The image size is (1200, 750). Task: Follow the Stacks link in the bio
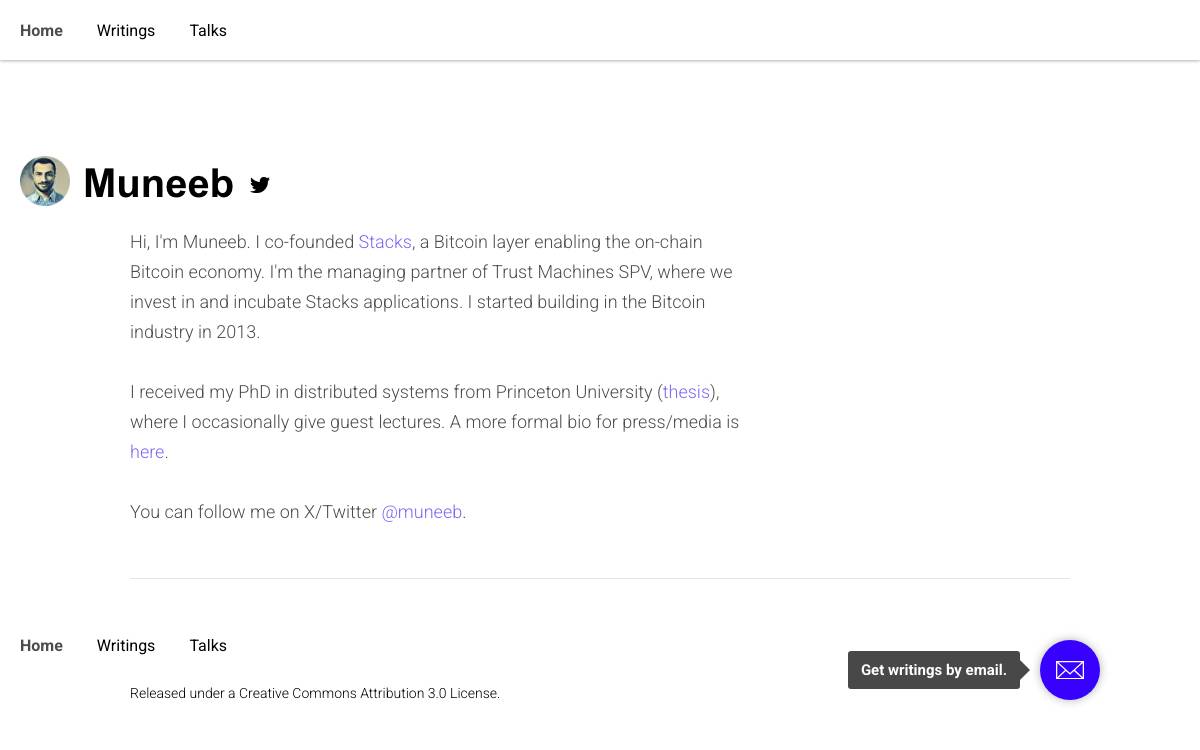point(385,242)
